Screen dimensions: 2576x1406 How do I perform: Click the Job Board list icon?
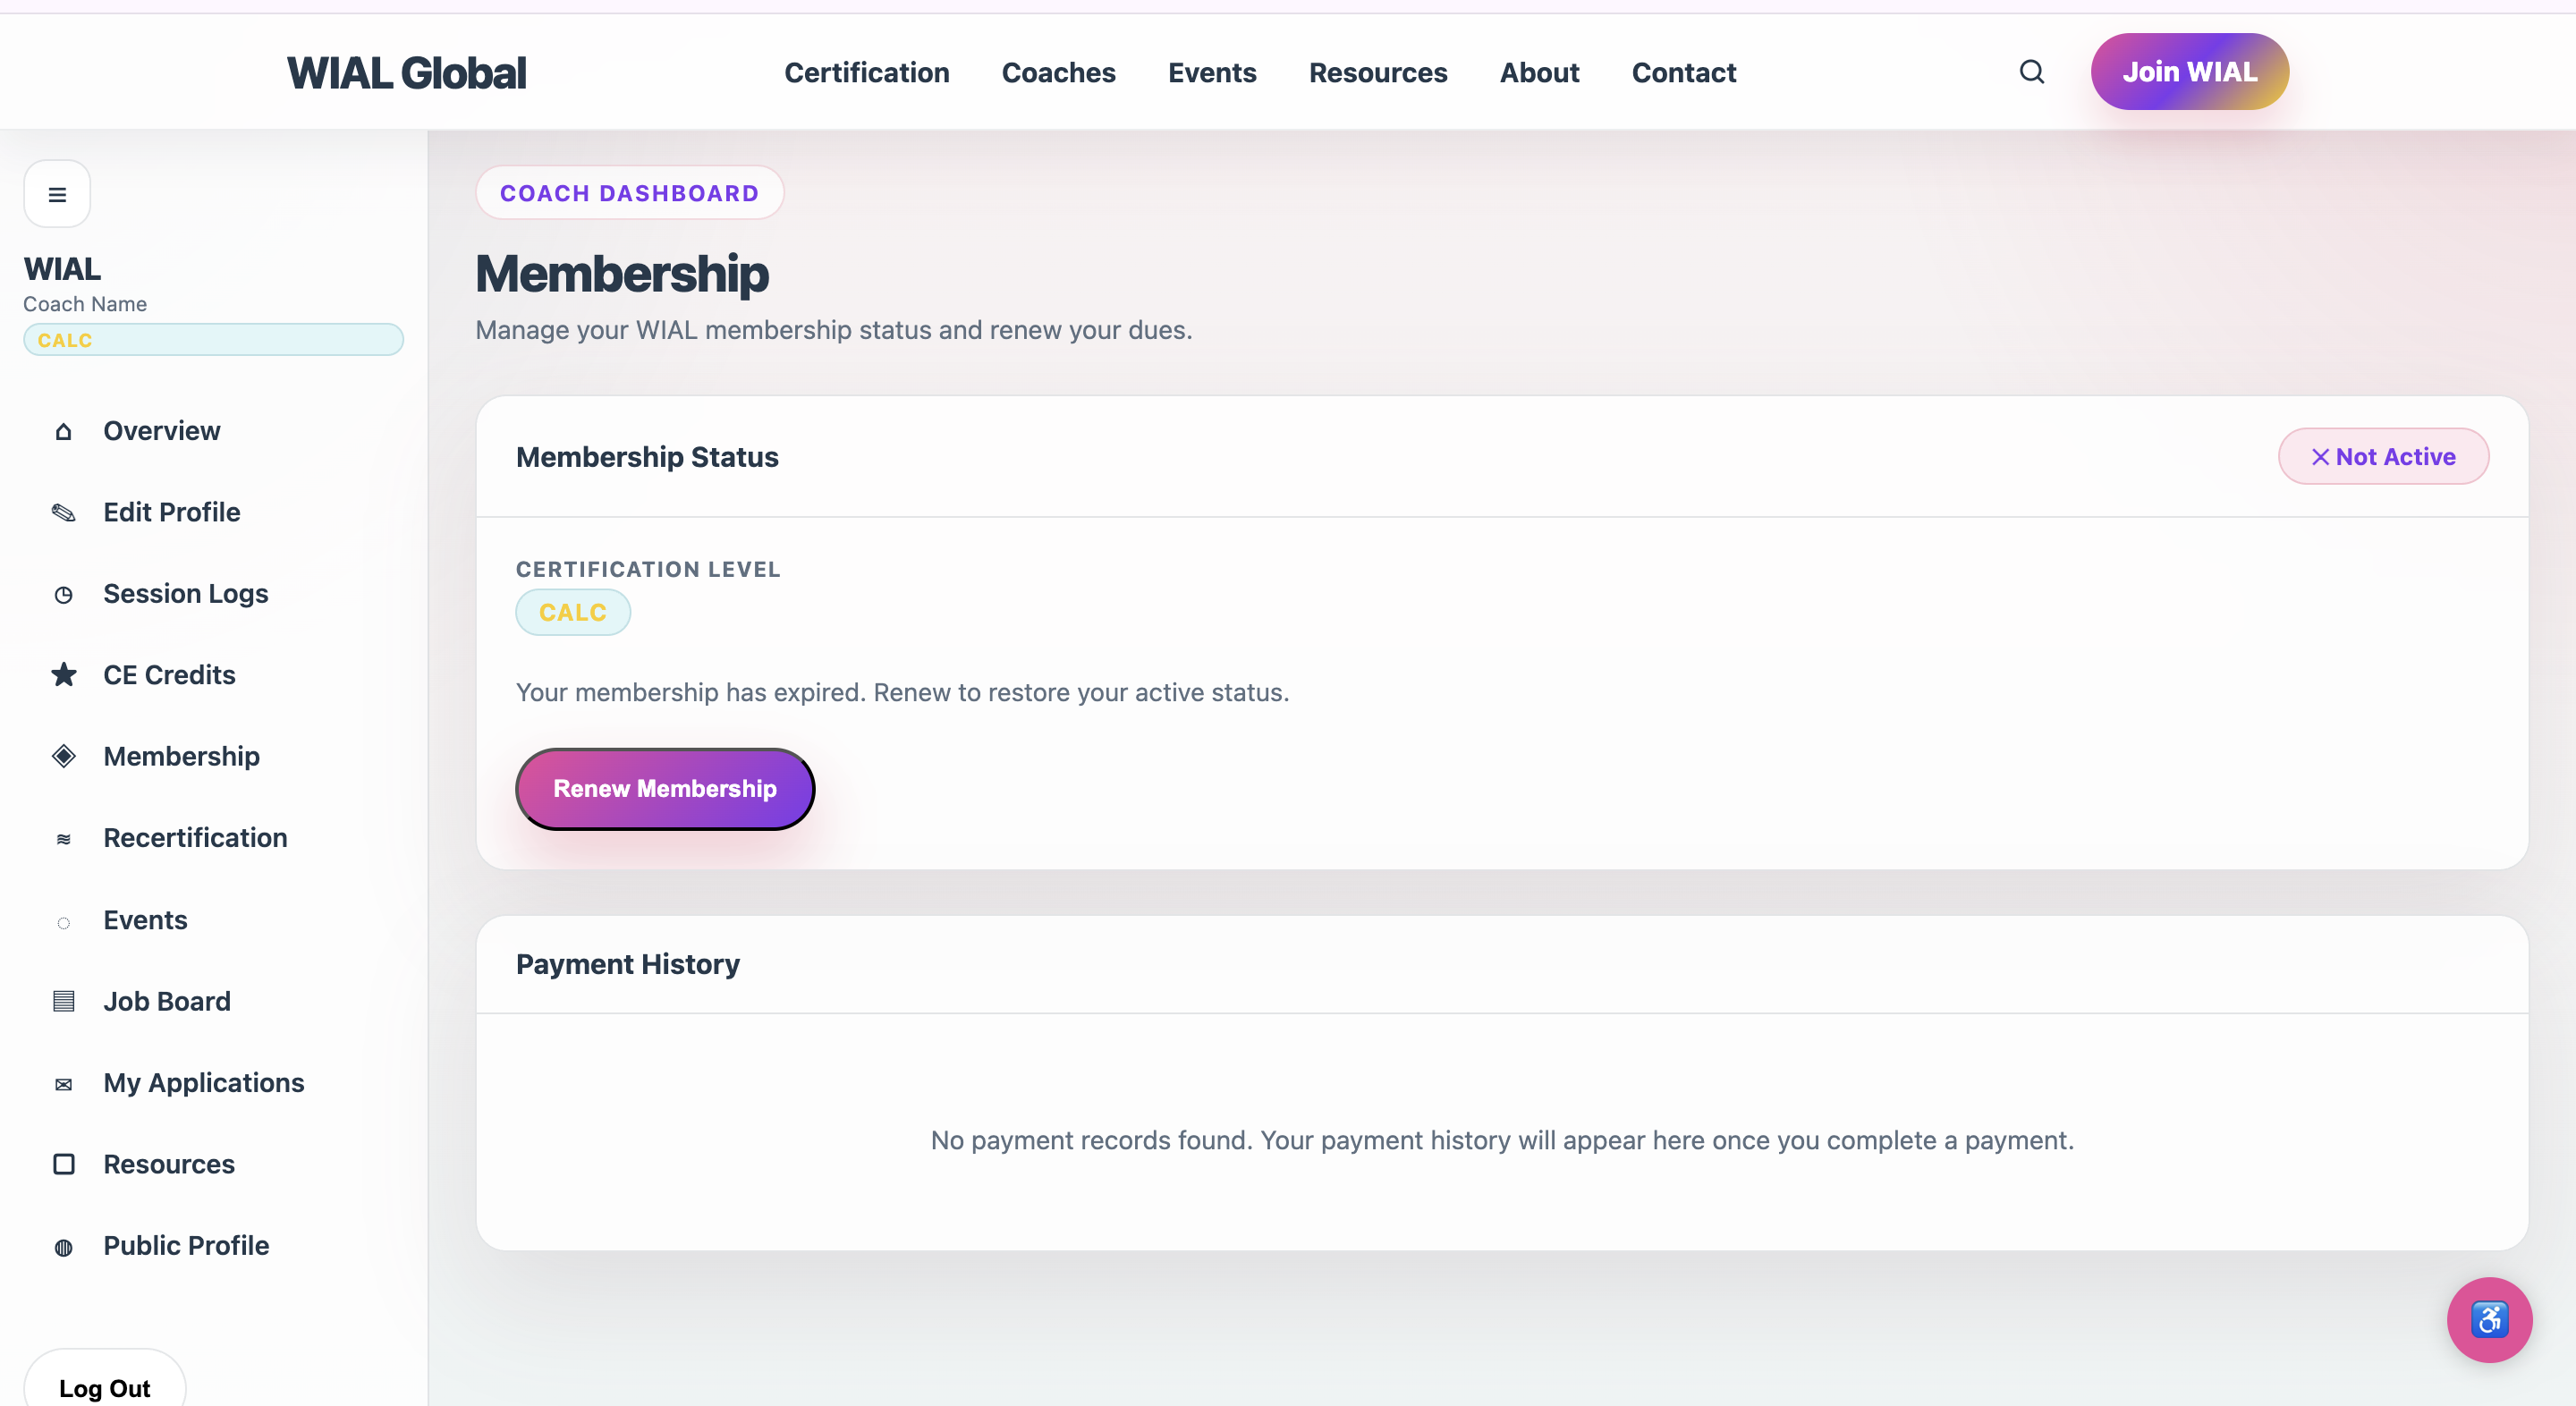(x=63, y=1001)
